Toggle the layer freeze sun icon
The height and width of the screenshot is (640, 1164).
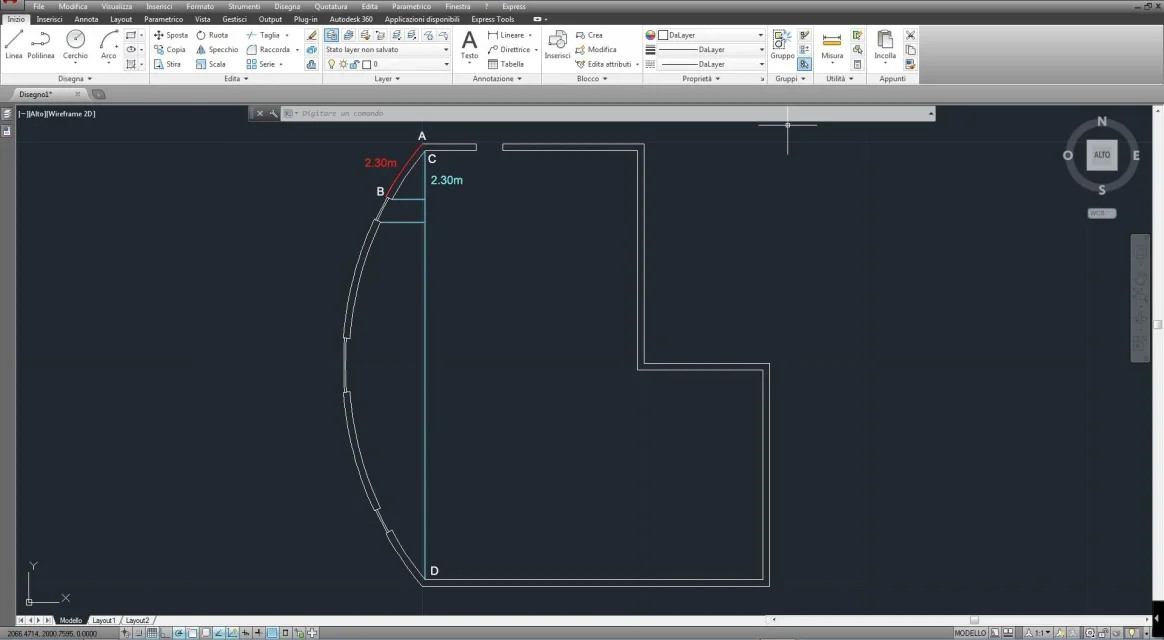tap(343, 65)
